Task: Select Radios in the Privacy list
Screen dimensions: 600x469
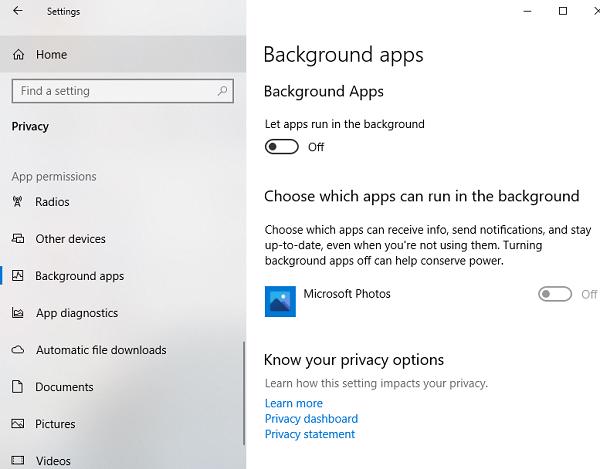Action: (123, 202)
